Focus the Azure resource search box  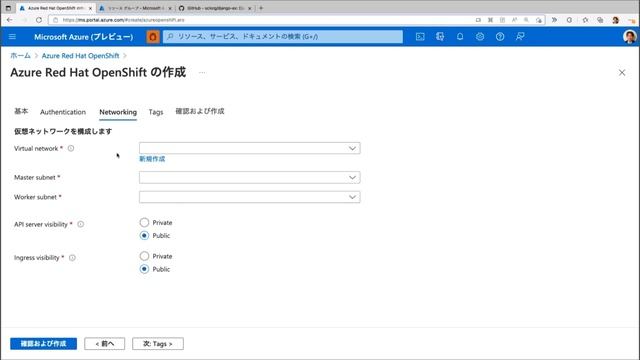(x=283, y=37)
